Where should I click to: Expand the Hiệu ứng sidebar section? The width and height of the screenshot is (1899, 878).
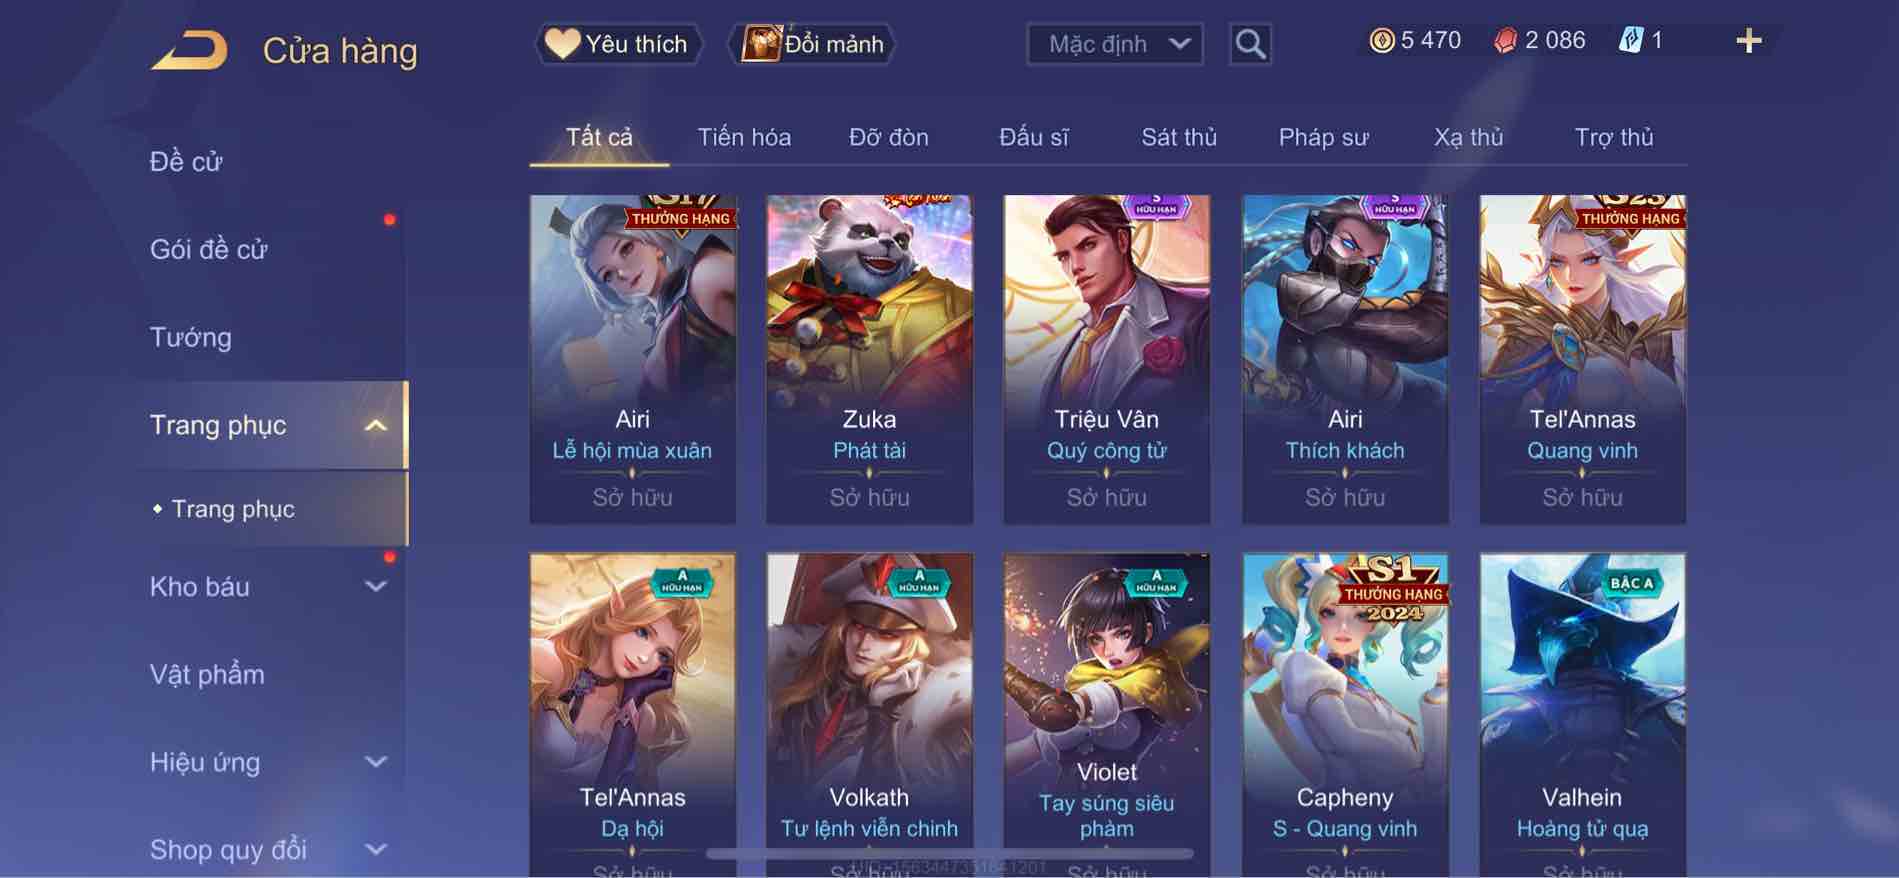pos(375,762)
